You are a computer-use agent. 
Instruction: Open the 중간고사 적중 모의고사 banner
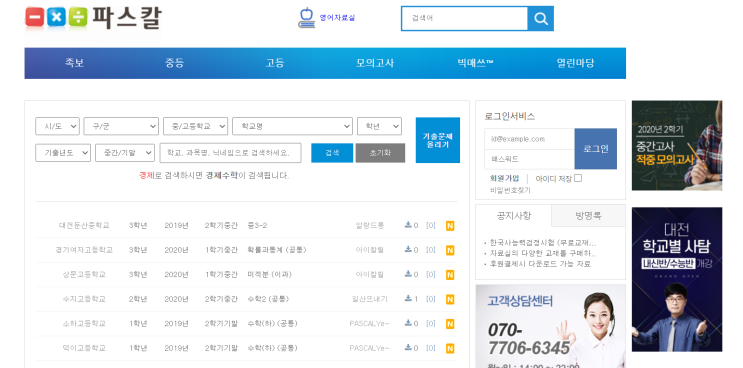[x=677, y=145]
